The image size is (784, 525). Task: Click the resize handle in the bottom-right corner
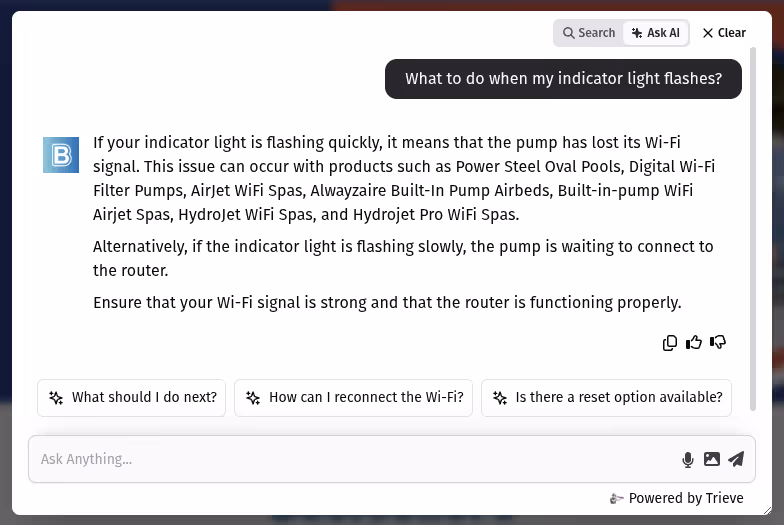[765, 508]
